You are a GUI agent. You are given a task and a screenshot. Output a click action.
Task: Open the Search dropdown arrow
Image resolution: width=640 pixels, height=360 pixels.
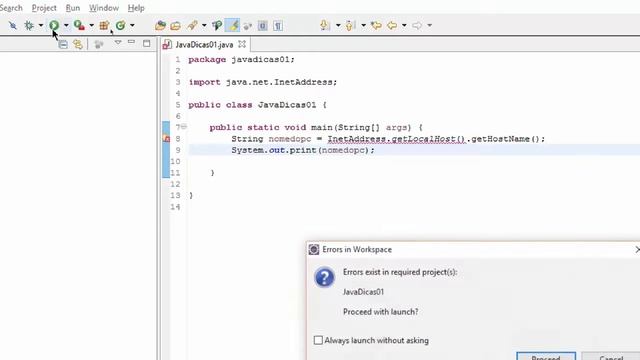tap(204, 25)
